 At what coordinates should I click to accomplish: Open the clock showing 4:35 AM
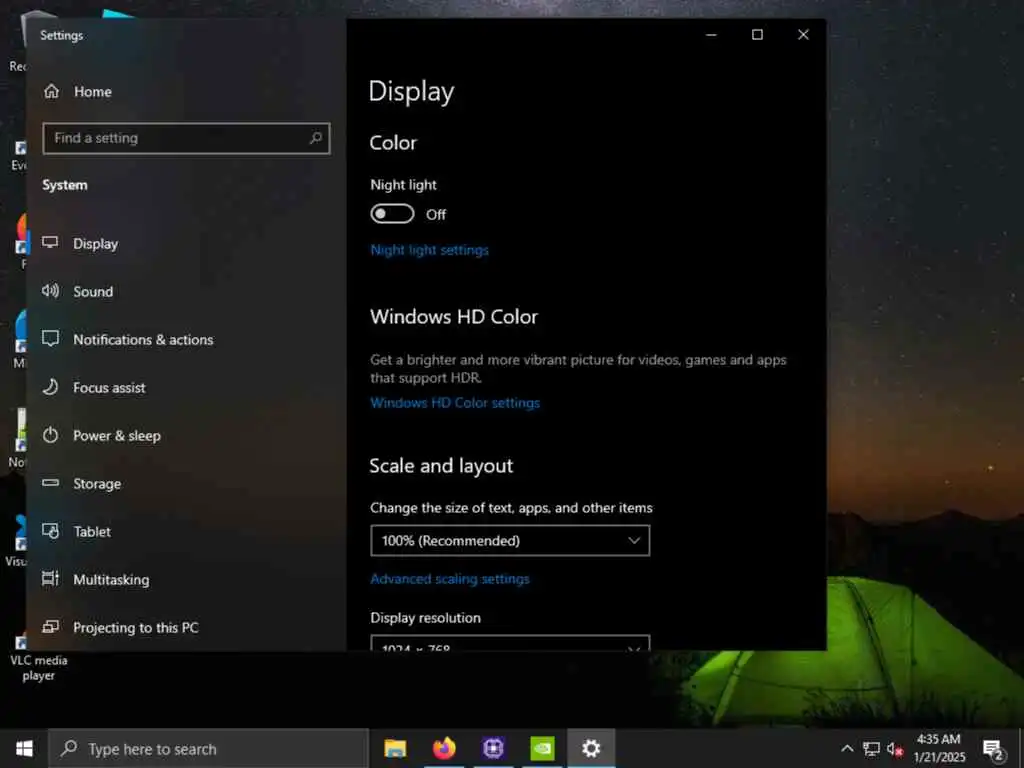click(938, 748)
